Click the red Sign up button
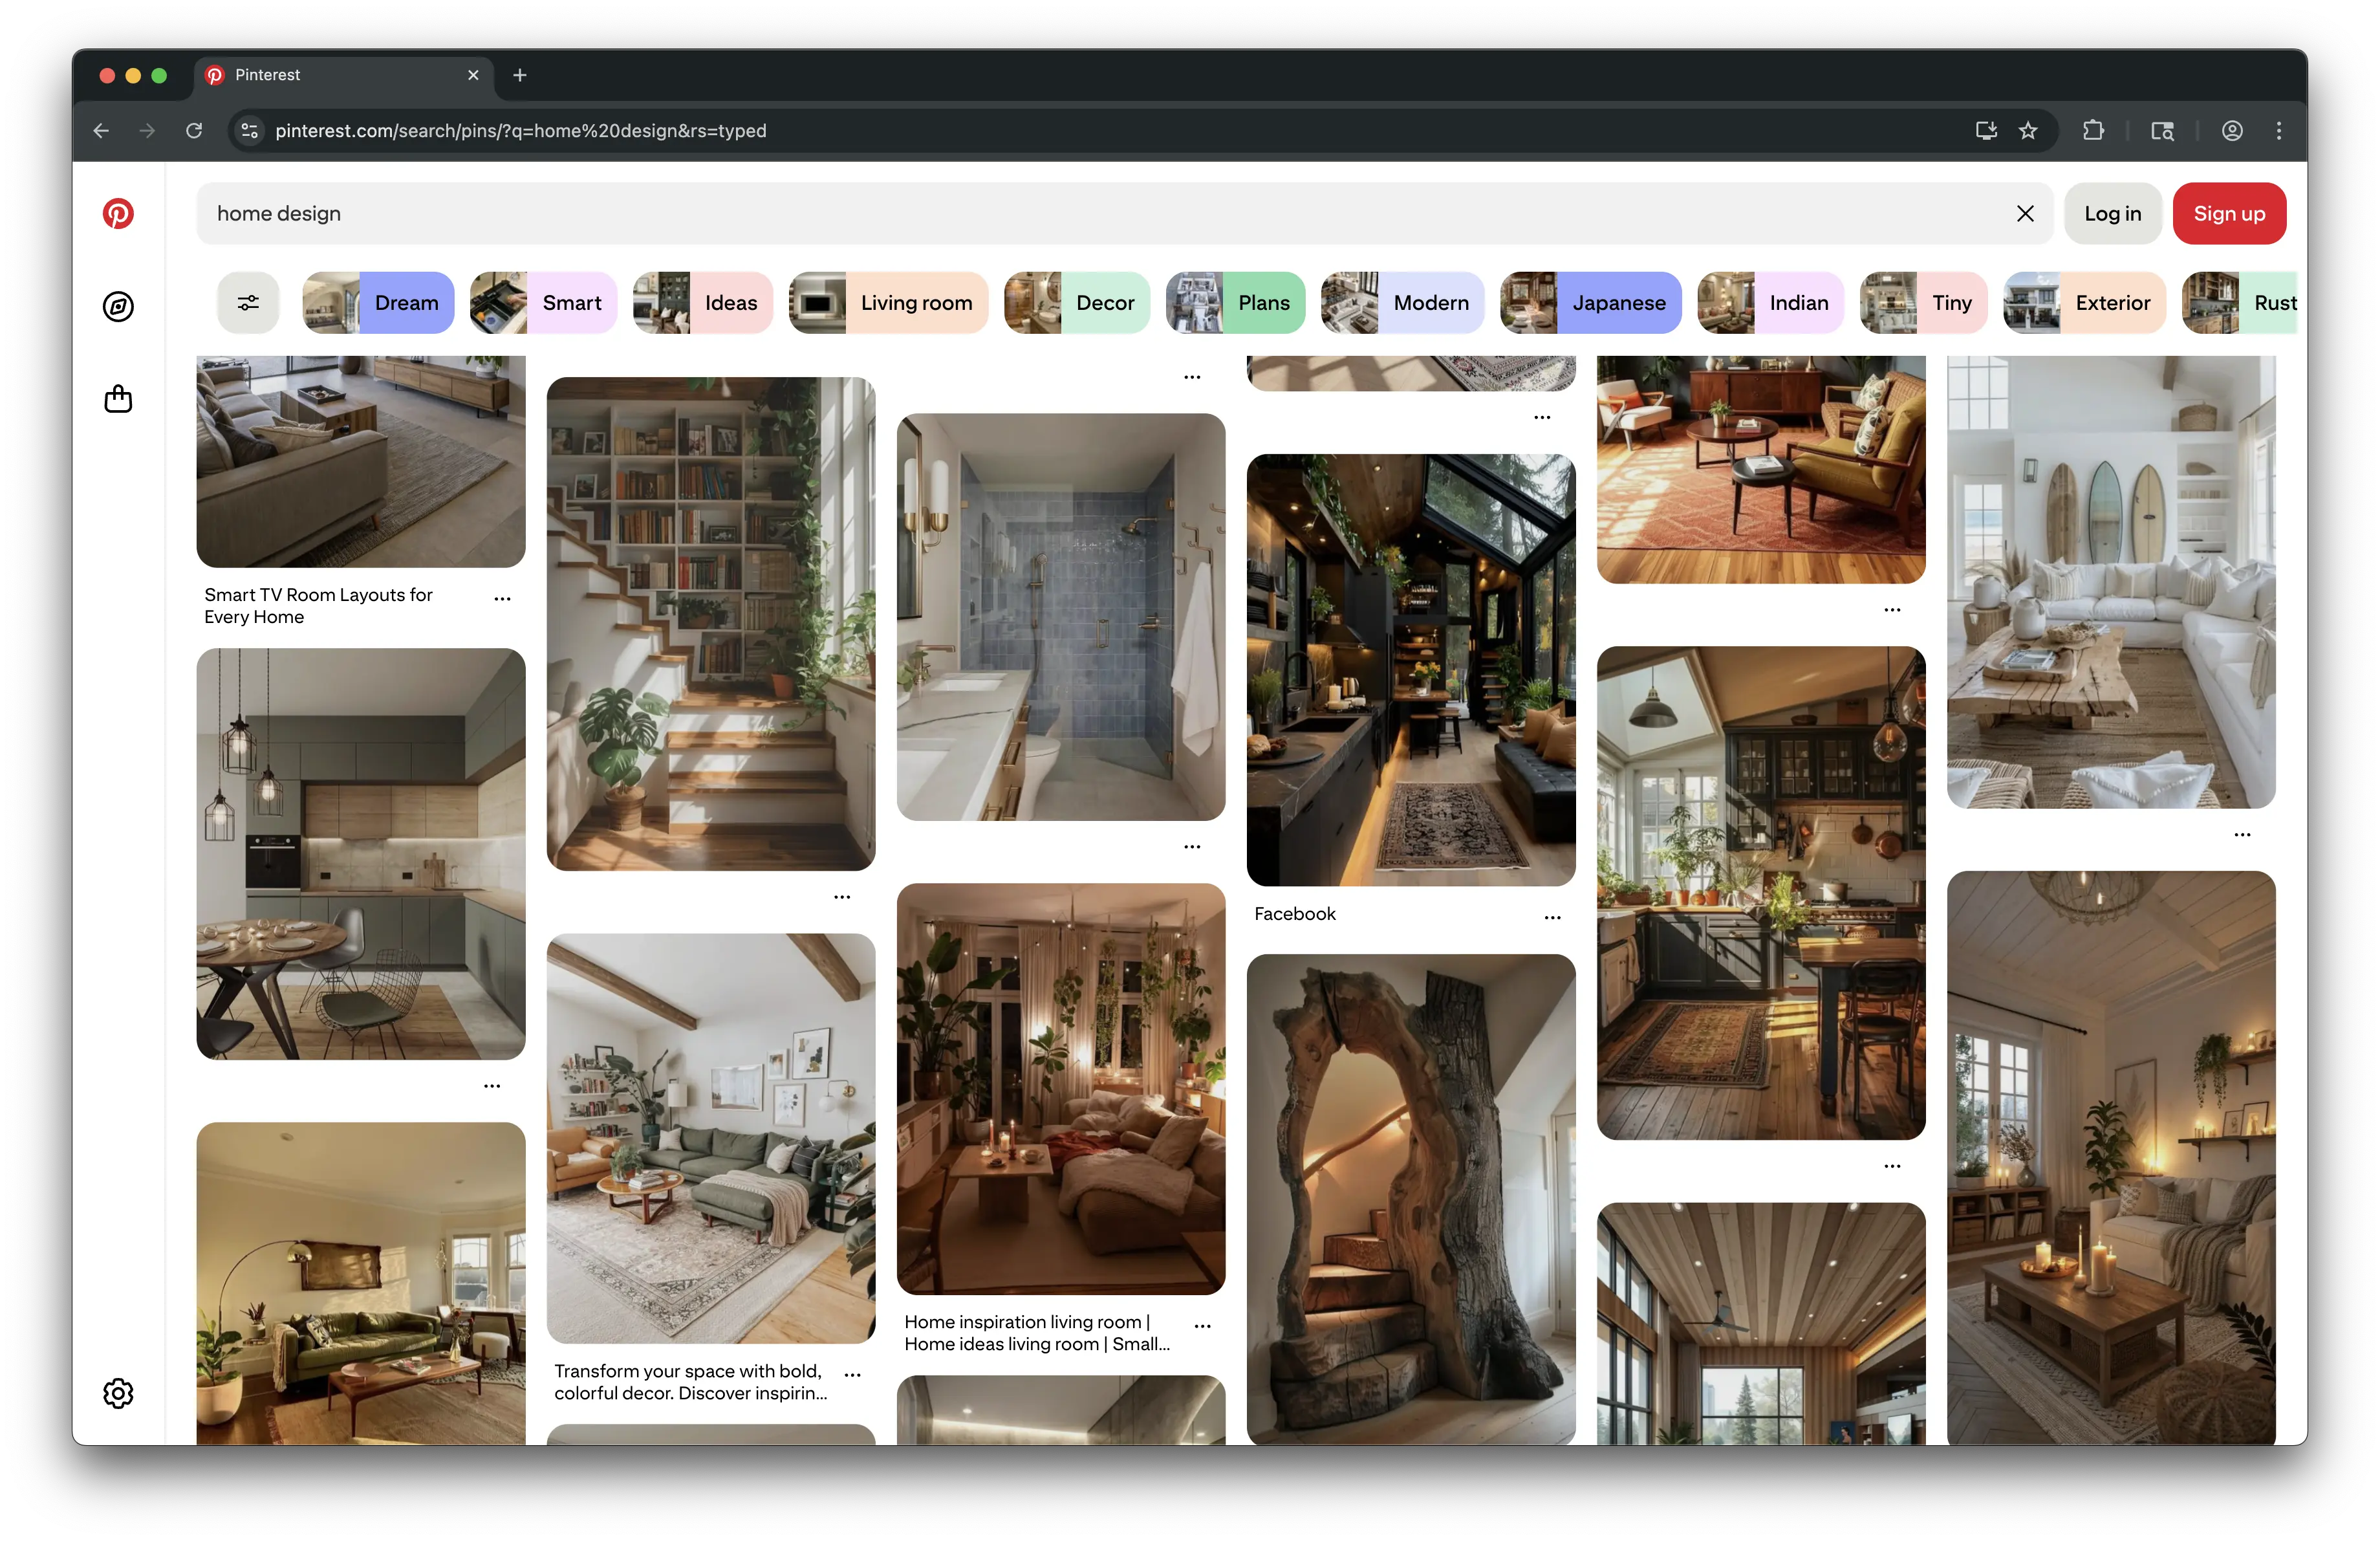The image size is (2380, 1541). [2229, 214]
